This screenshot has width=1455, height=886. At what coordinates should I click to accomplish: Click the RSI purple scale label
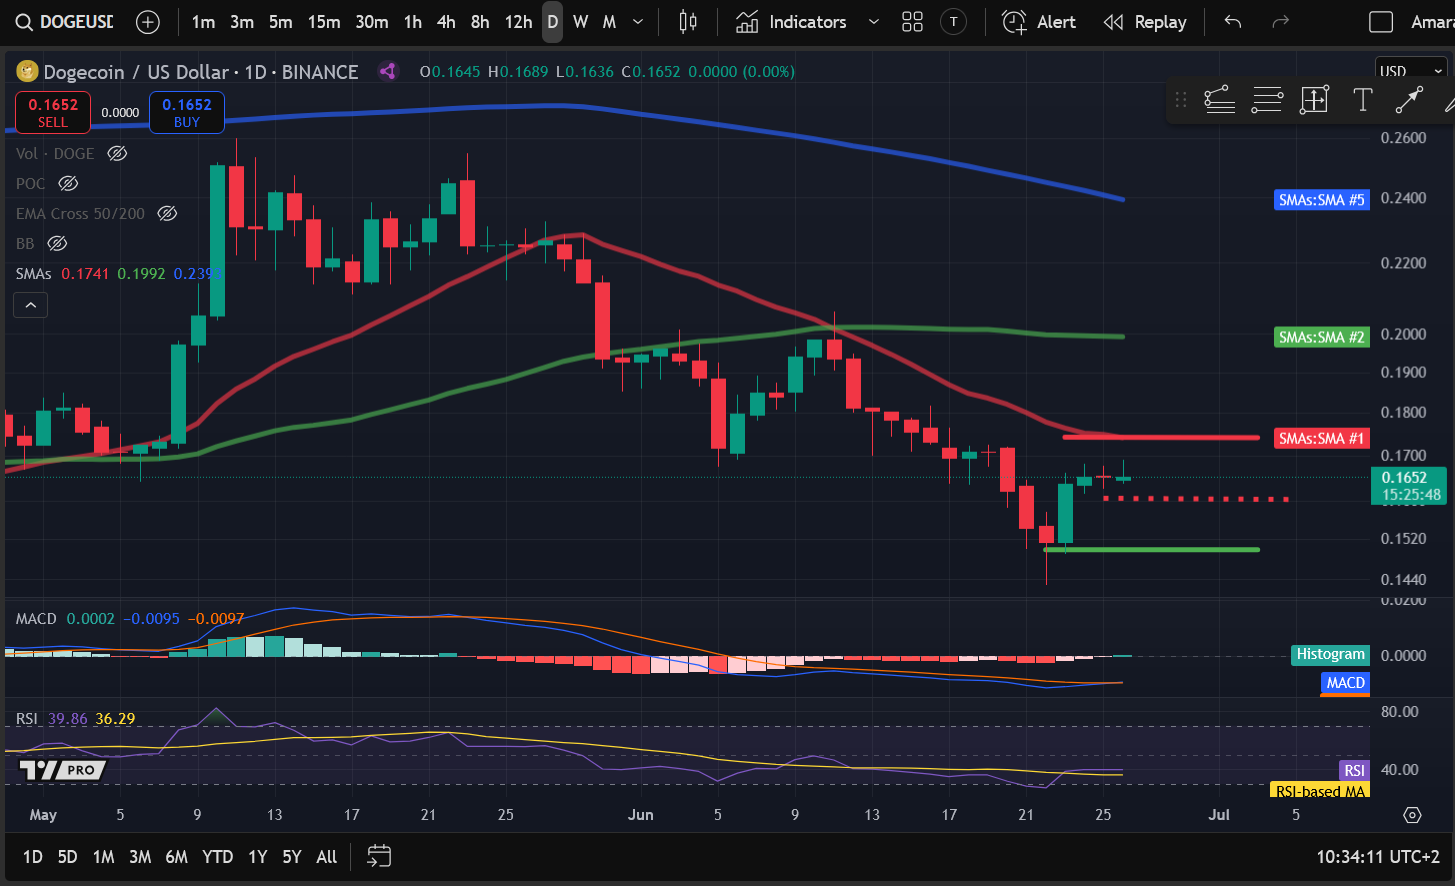tap(1354, 770)
